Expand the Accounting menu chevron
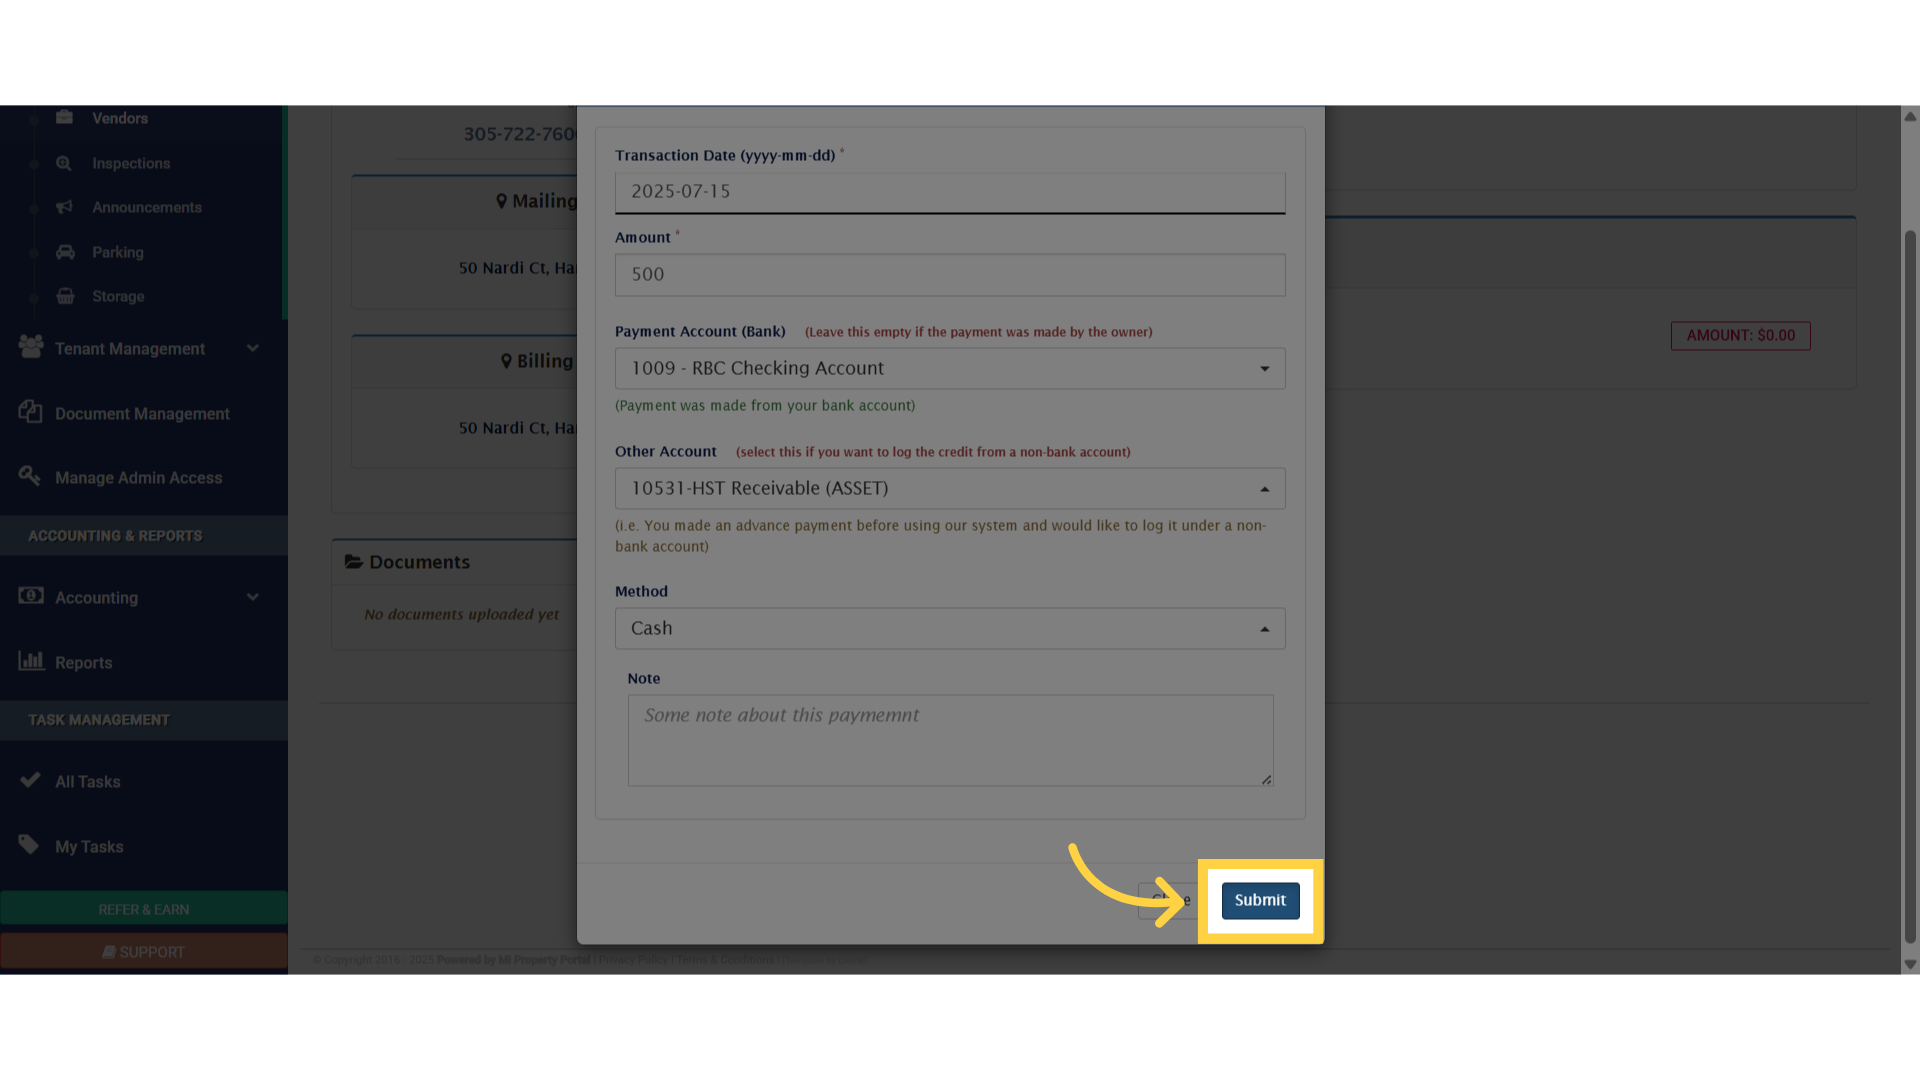This screenshot has height=1080, width=1920. [x=253, y=597]
